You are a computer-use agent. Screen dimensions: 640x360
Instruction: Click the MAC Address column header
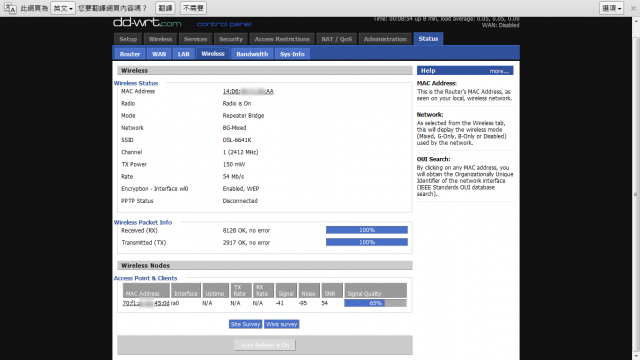click(146, 291)
